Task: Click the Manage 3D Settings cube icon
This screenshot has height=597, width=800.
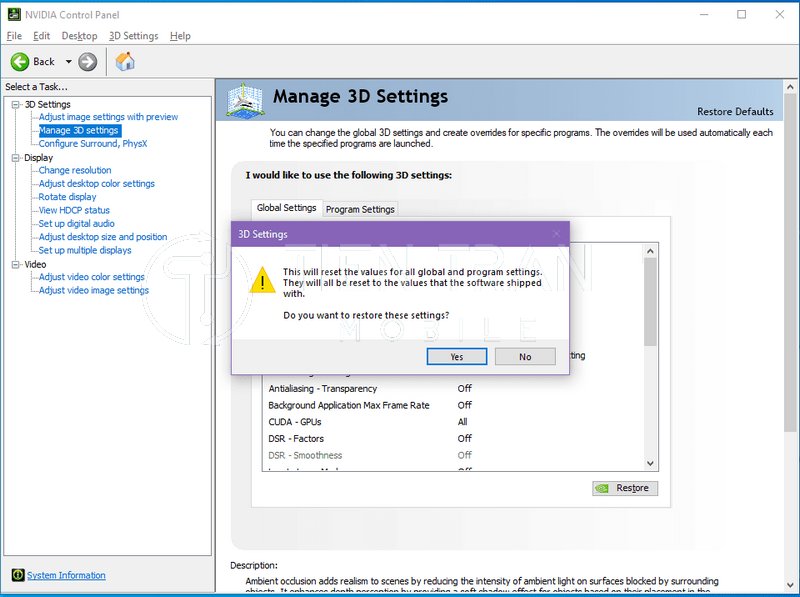Action: coord(245,100)
